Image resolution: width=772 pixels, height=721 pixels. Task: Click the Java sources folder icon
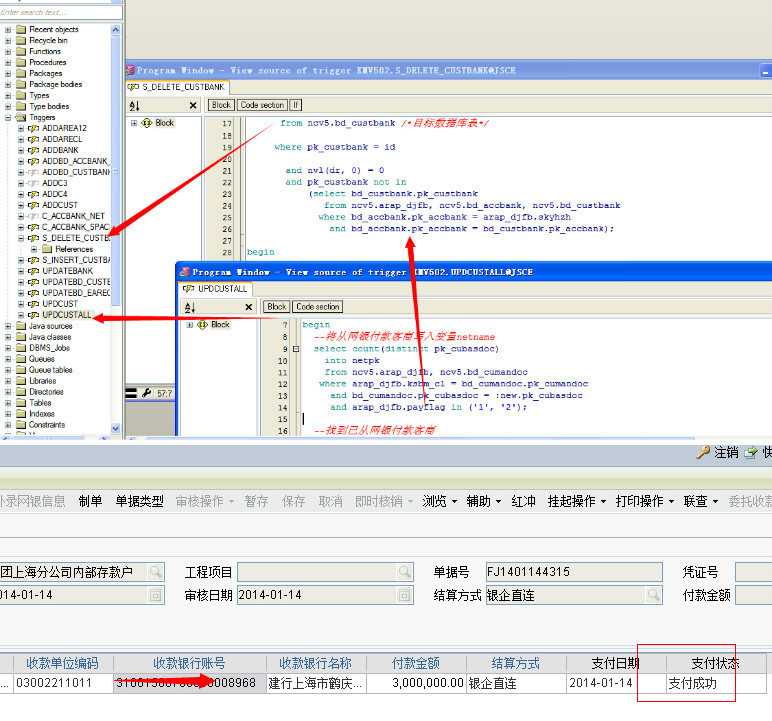tap(21, 326)
